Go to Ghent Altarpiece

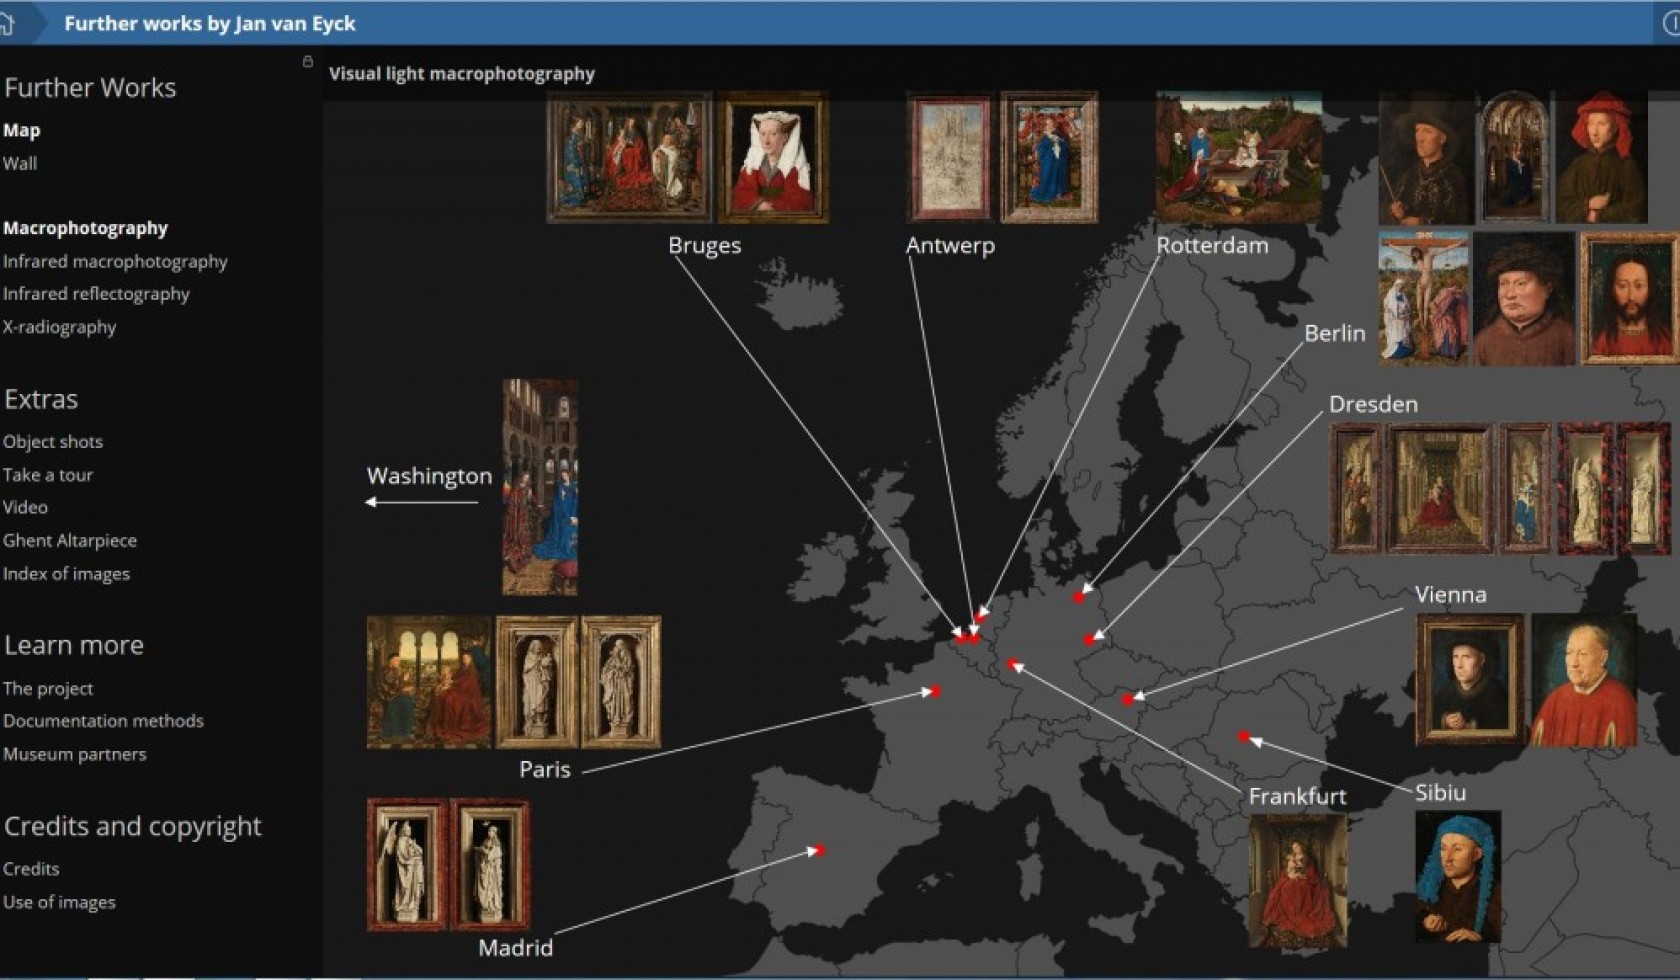70,540
